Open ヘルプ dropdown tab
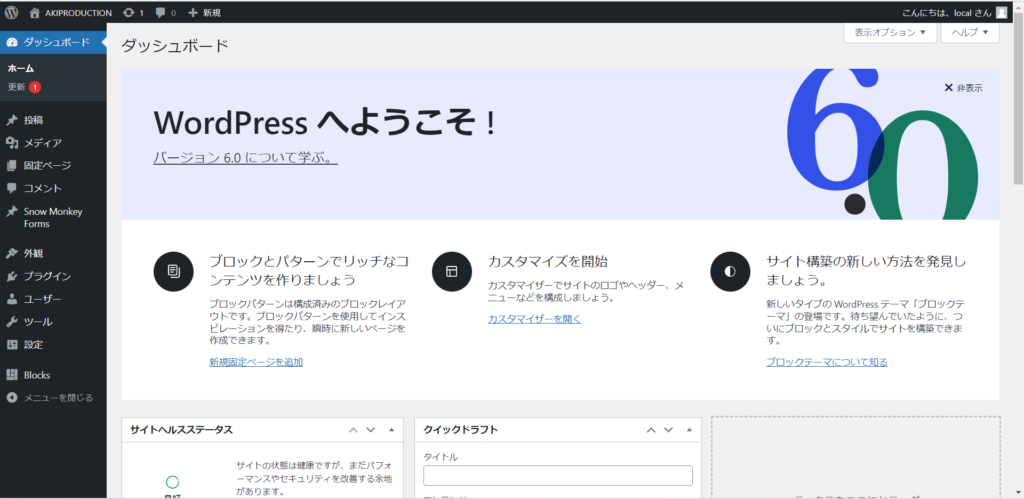Screen dimensions: 1024x499 970,32
